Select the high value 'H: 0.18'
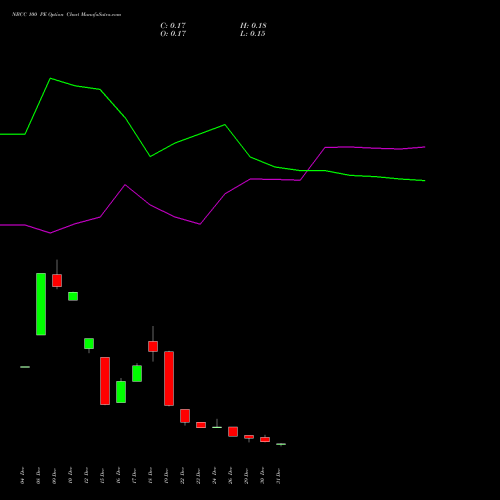 point(253,26)
